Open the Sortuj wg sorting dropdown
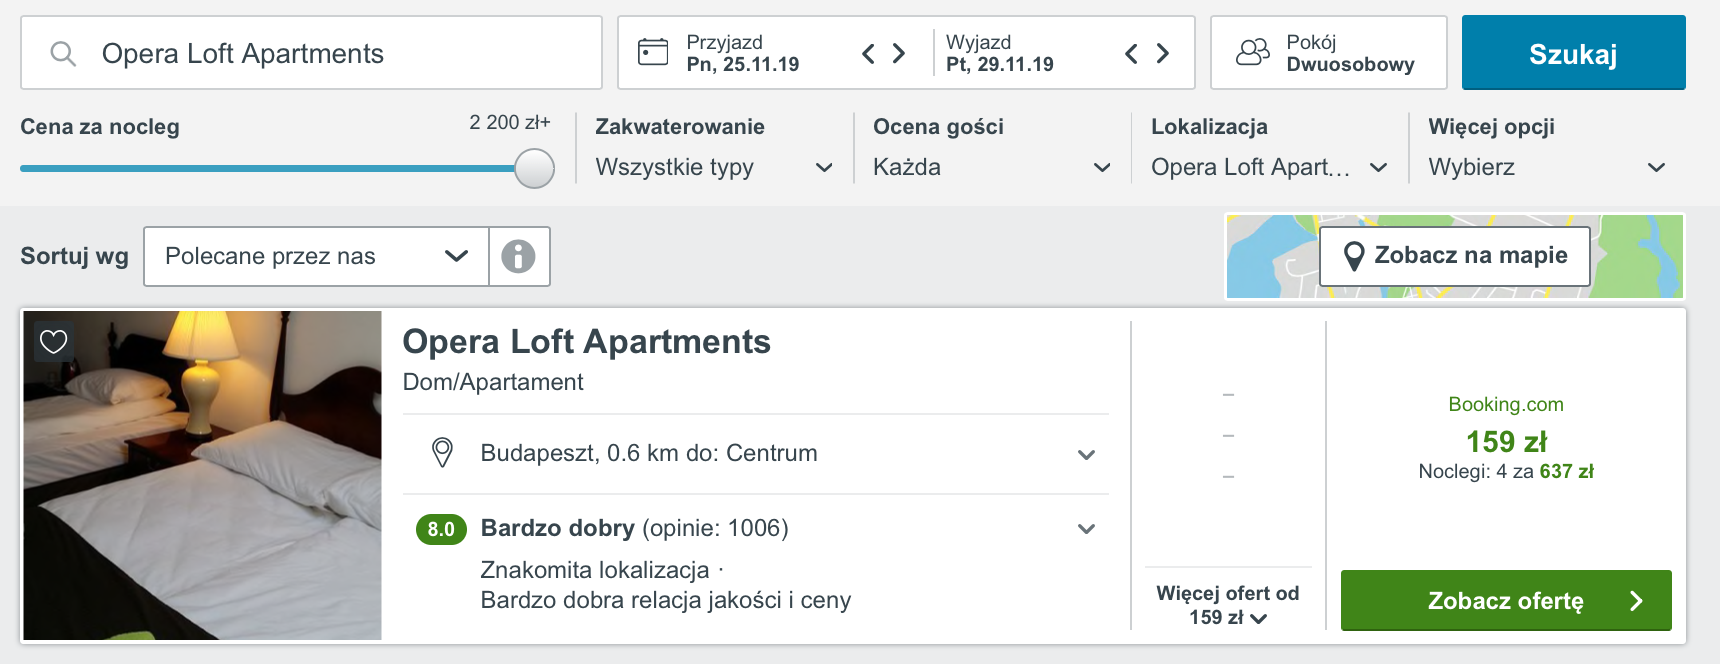 (x=316, y=256)
